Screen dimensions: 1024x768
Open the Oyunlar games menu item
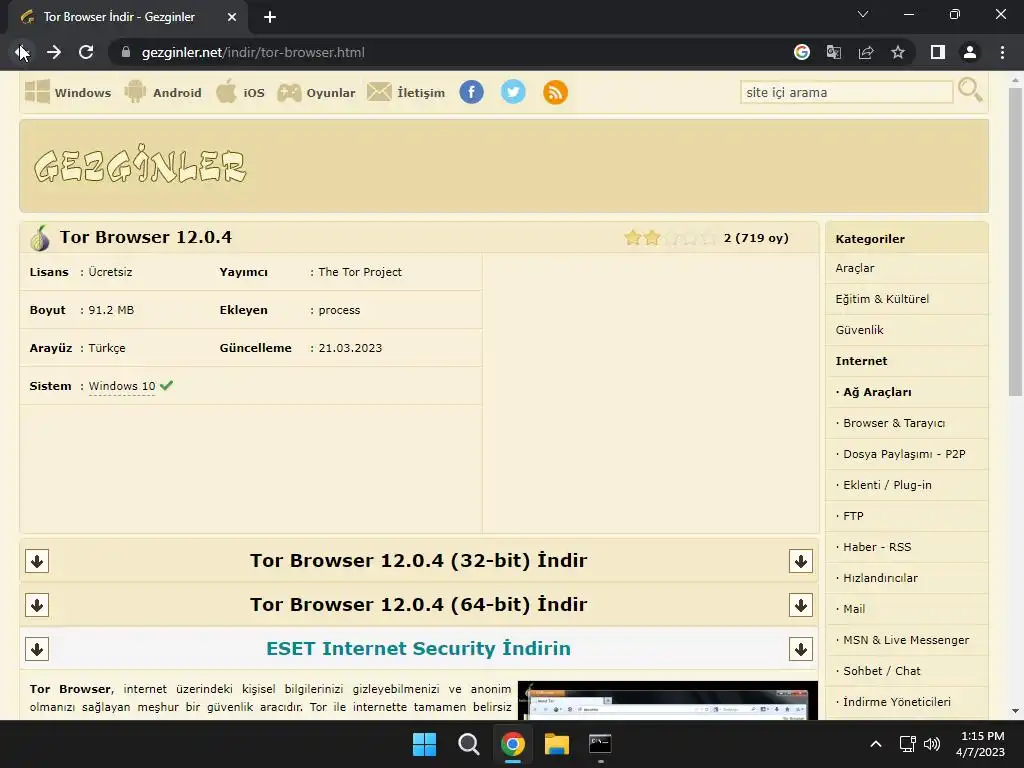click(316, 92)
